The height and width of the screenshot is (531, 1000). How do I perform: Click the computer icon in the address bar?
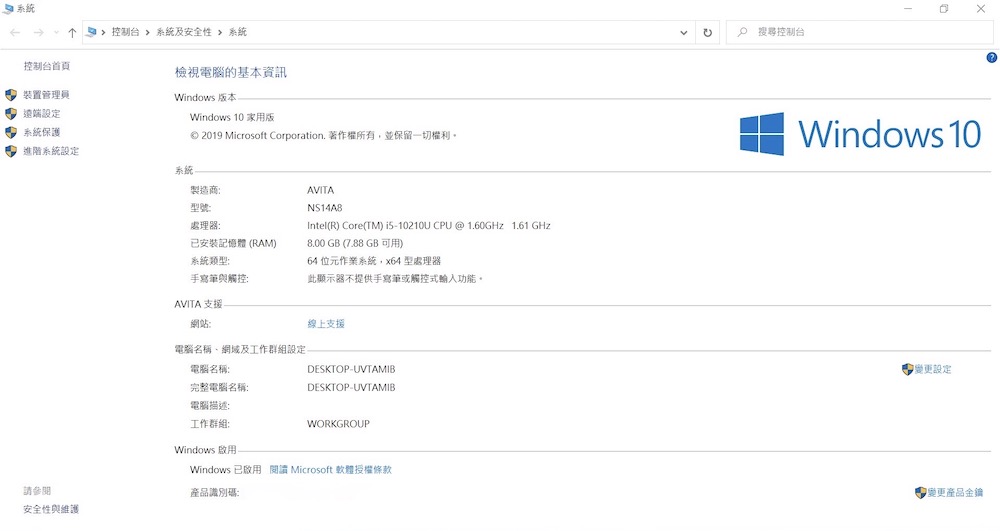92,32
